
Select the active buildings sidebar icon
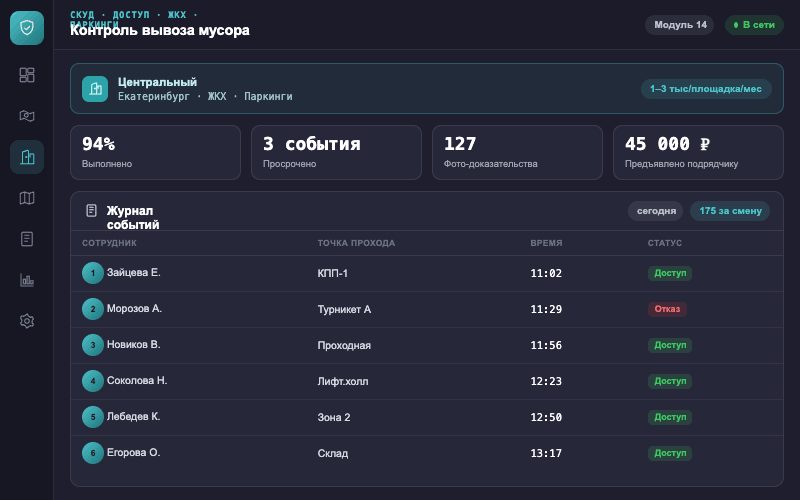27,157
